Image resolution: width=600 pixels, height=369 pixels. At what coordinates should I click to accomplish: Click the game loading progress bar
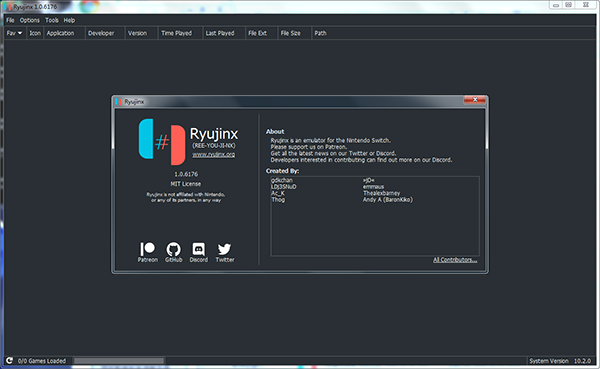point(119,361)
